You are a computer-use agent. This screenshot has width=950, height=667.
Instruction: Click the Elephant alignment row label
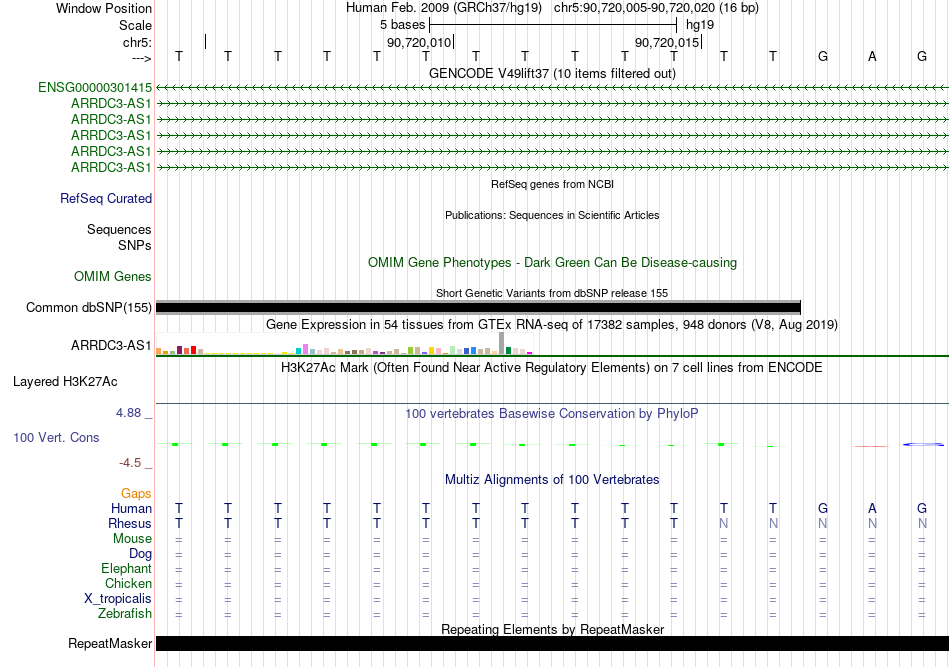pos(126,568)
